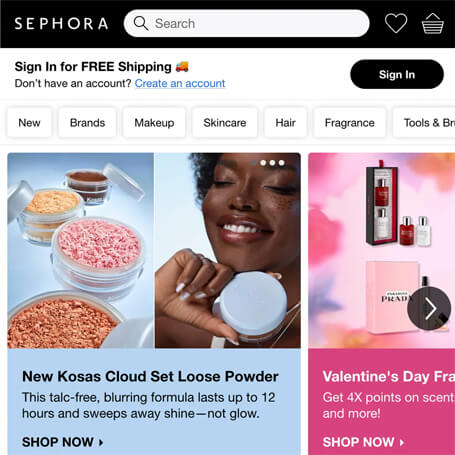
Task: Click inside the Search field
Action: pyautogui.click(x=247, y=23)
